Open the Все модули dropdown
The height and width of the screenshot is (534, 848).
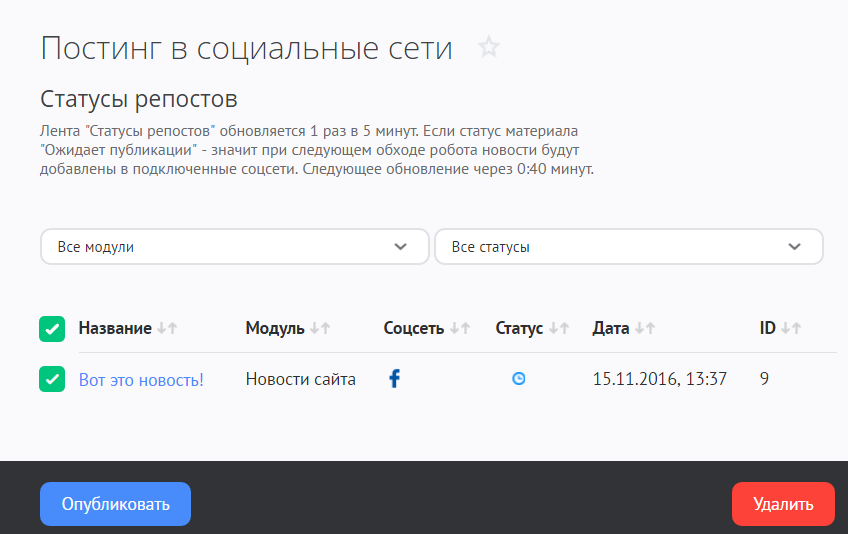coord(234,247)
